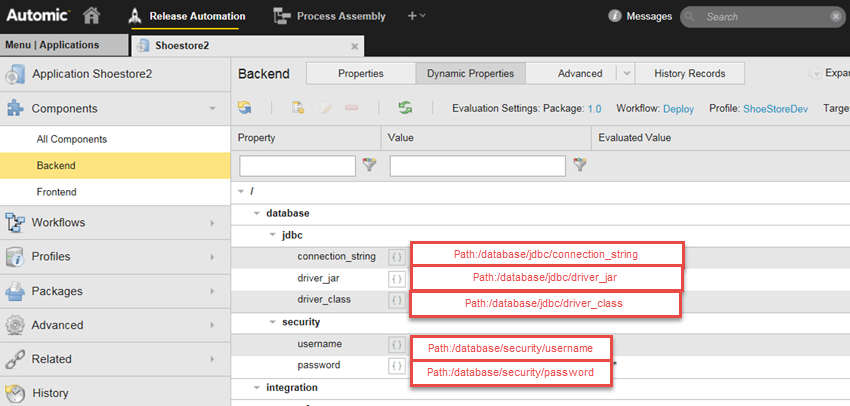Expand the plus menu in top bar

(x=416, y=16)
